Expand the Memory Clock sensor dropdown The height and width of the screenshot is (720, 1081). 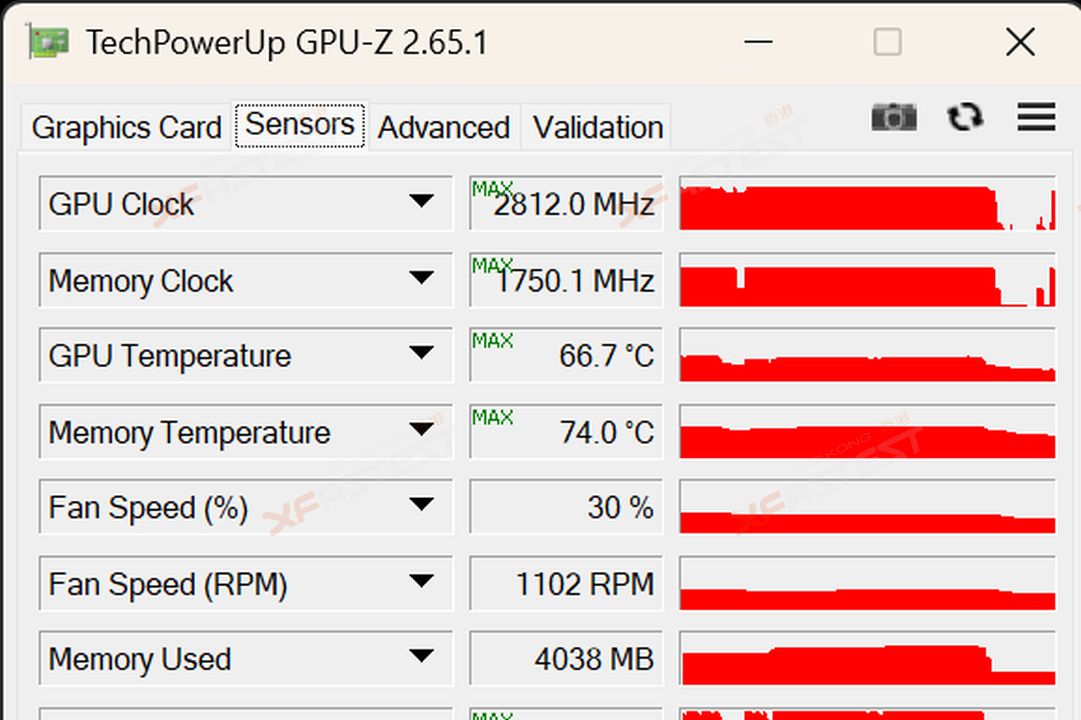421,278
